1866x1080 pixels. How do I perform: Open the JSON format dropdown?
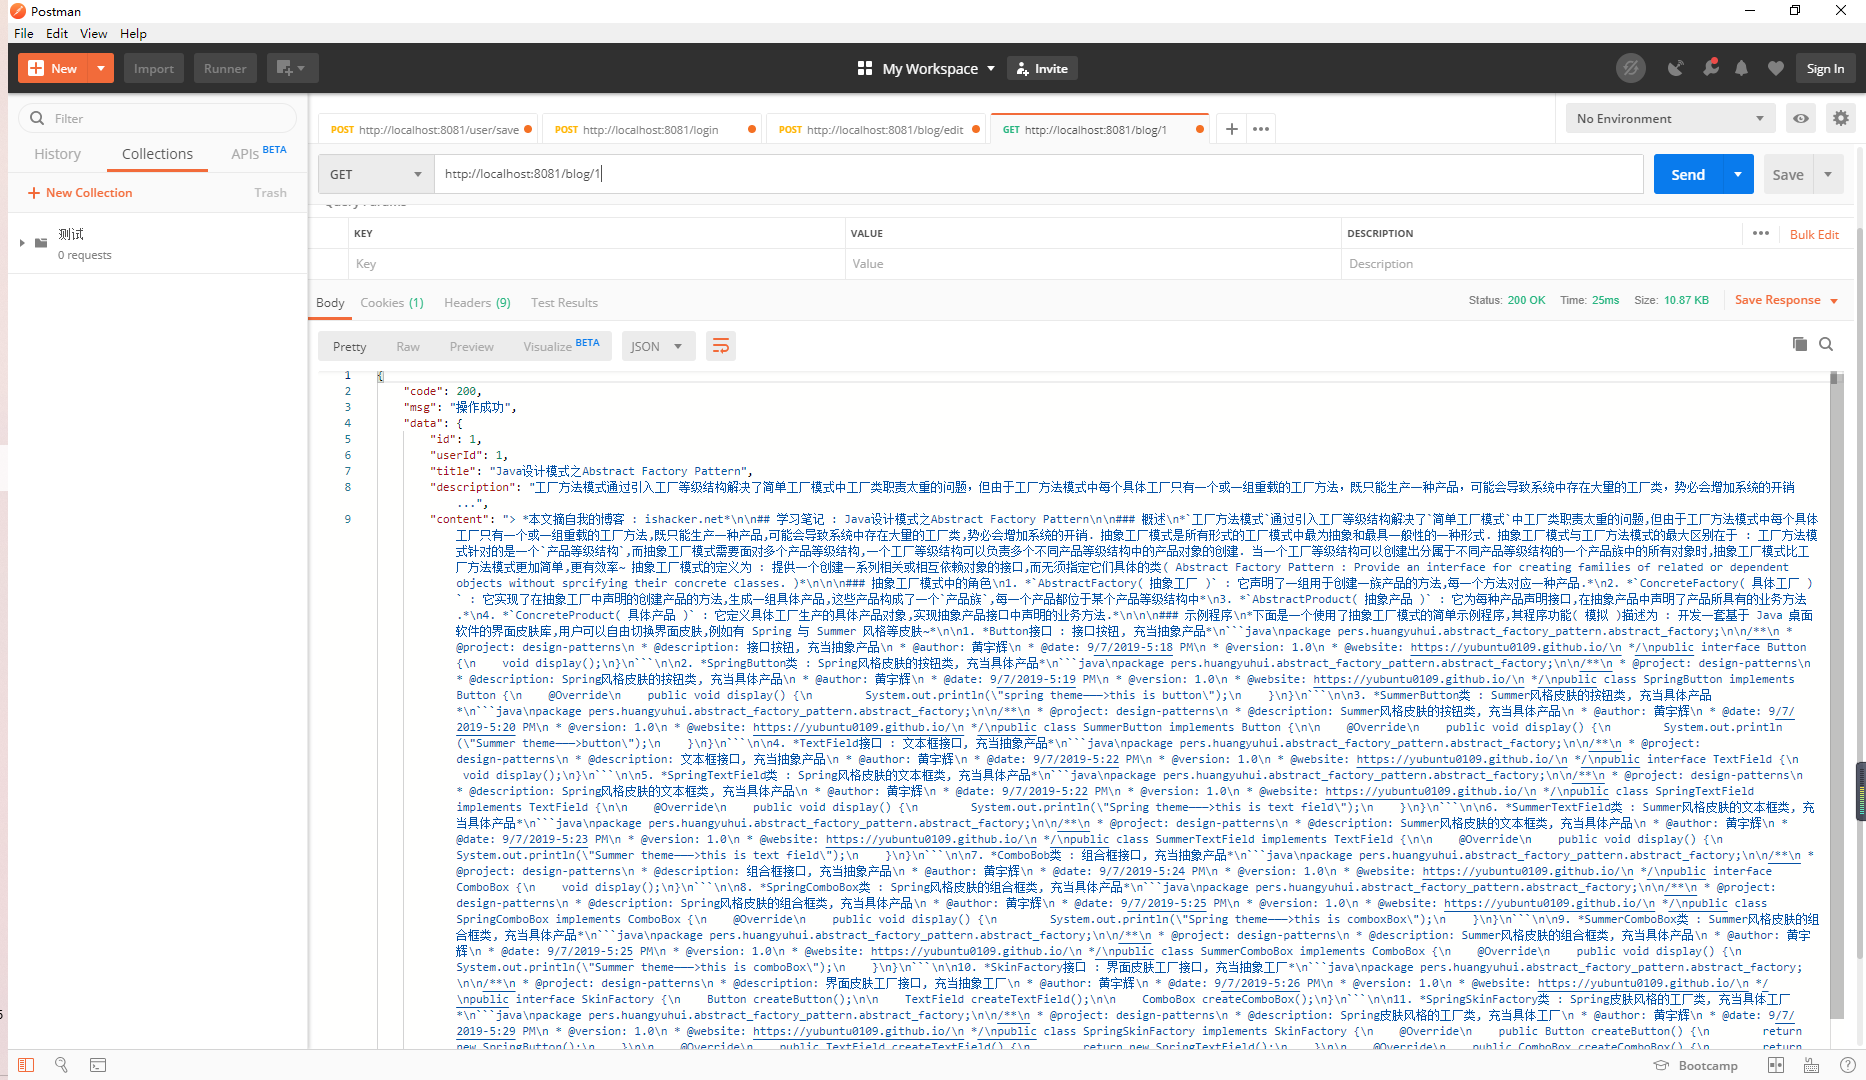[x=657, y=346]
